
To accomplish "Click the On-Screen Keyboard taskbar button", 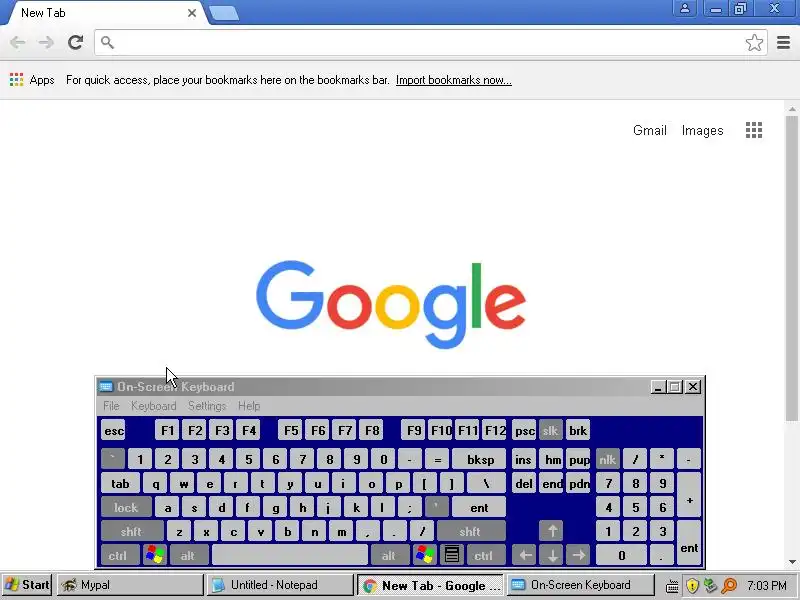I will pos(580,585).
